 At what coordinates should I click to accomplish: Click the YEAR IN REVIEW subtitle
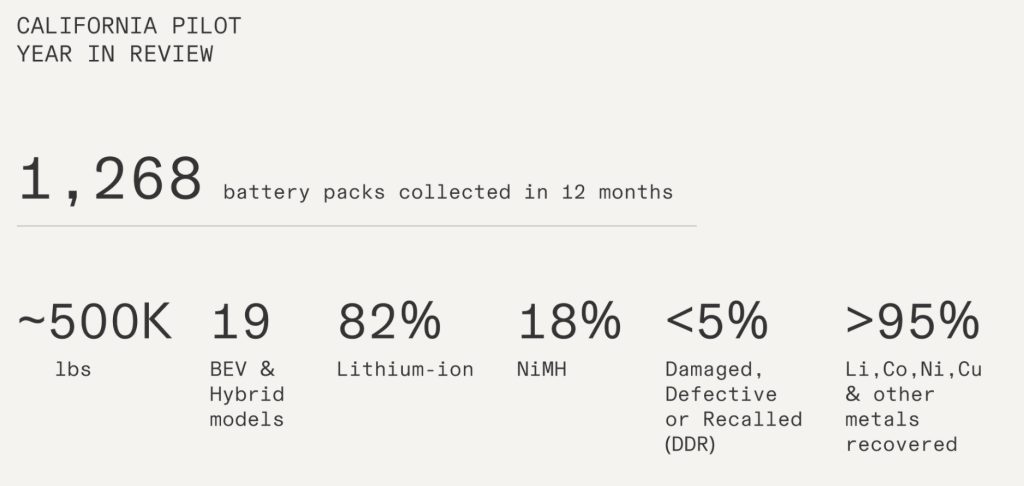tap(115, 54)
